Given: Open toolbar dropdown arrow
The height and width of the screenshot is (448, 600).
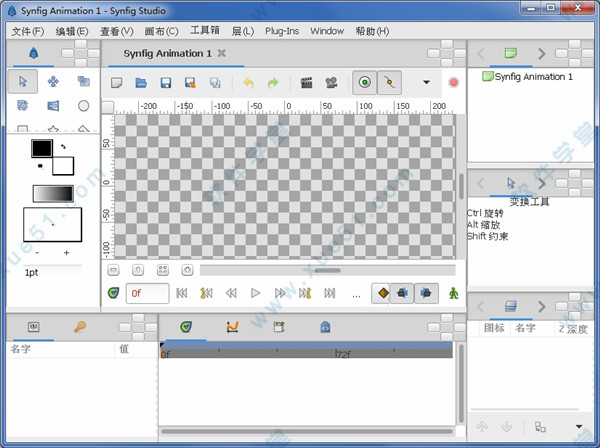Looking at the screenshot, I should [426, 82].
